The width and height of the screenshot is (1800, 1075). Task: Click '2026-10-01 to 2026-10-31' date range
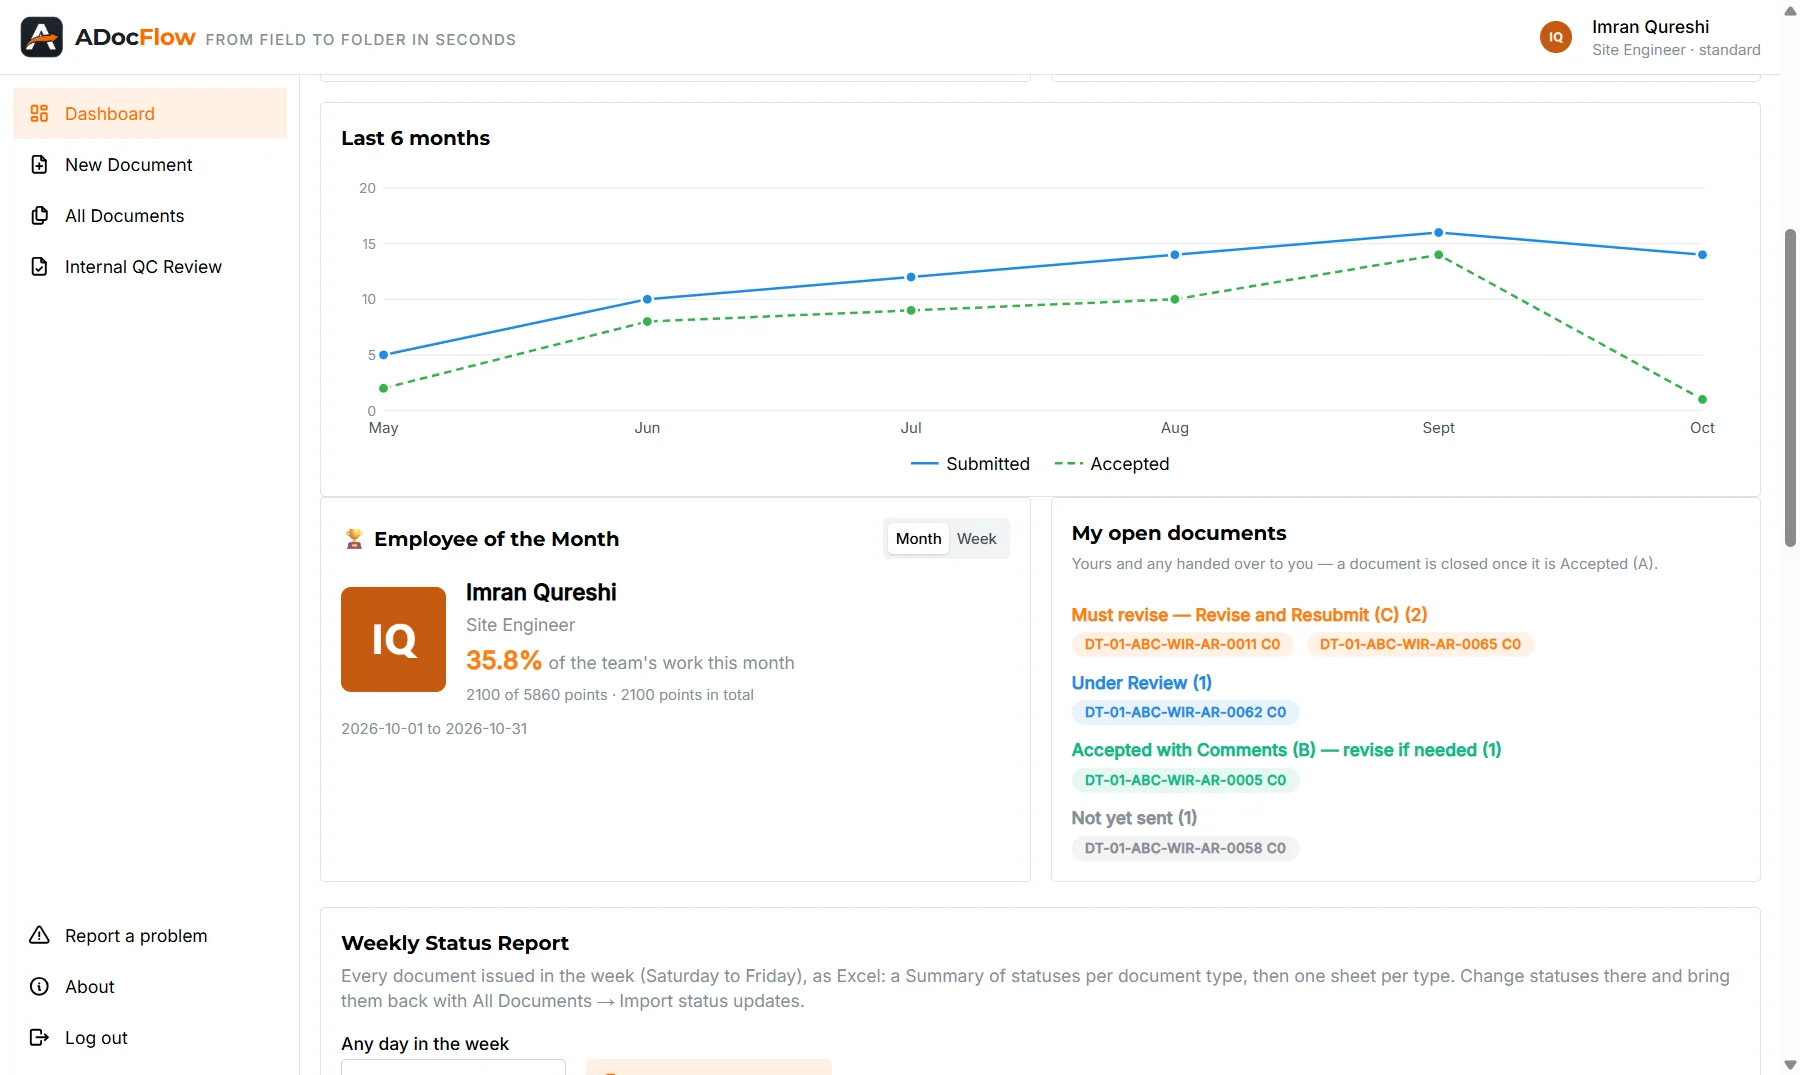tap(434, 728)
